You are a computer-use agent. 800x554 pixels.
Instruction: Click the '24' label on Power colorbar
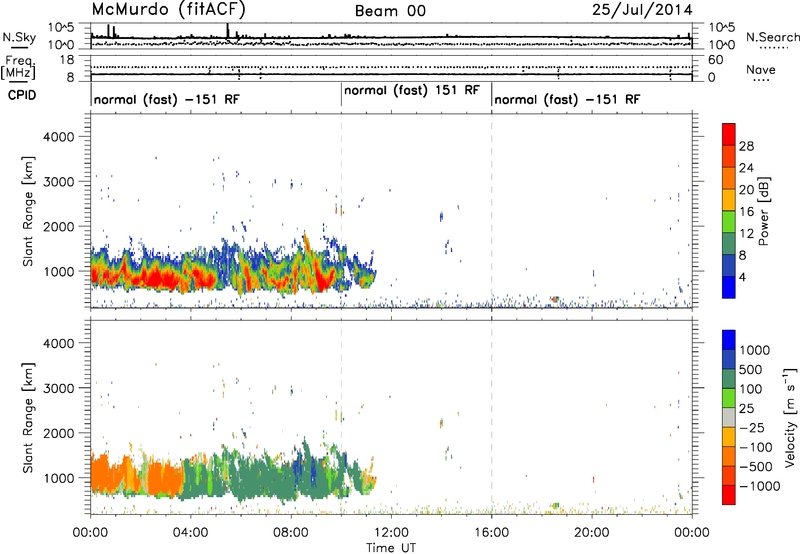click(746, 168)
